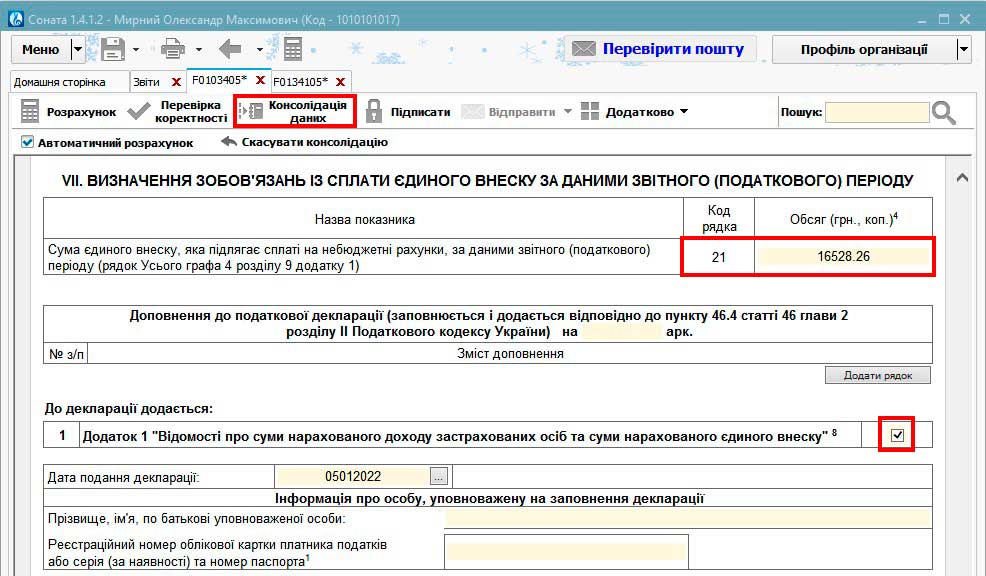Toggle Автоматичний розрахунок checkbox
Image resolution: width=986 pixels, height=576 pixels.
point(28,142)
